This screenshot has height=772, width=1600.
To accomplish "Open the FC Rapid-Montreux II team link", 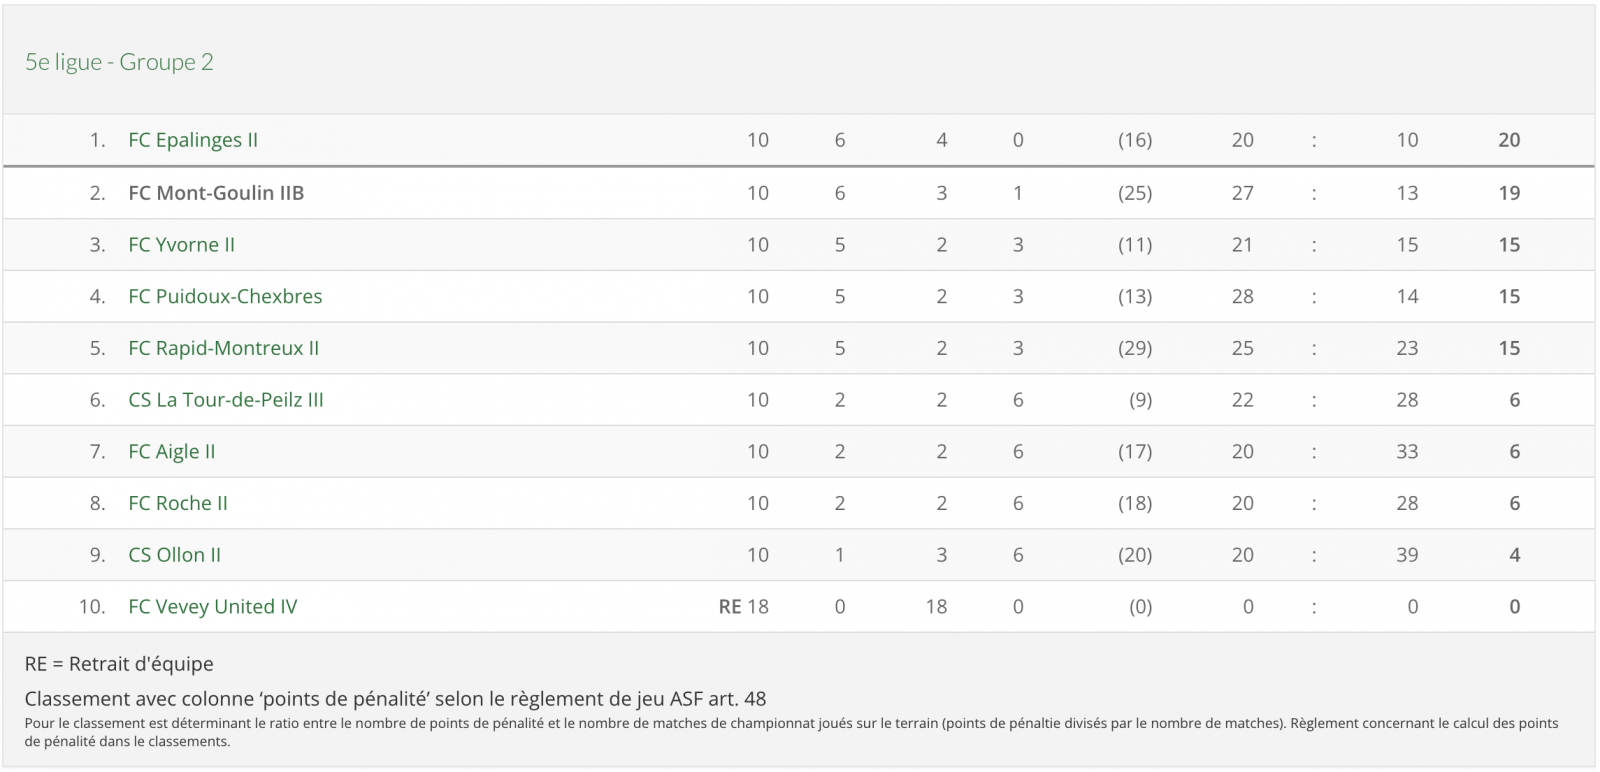I will tap(223, 348).
